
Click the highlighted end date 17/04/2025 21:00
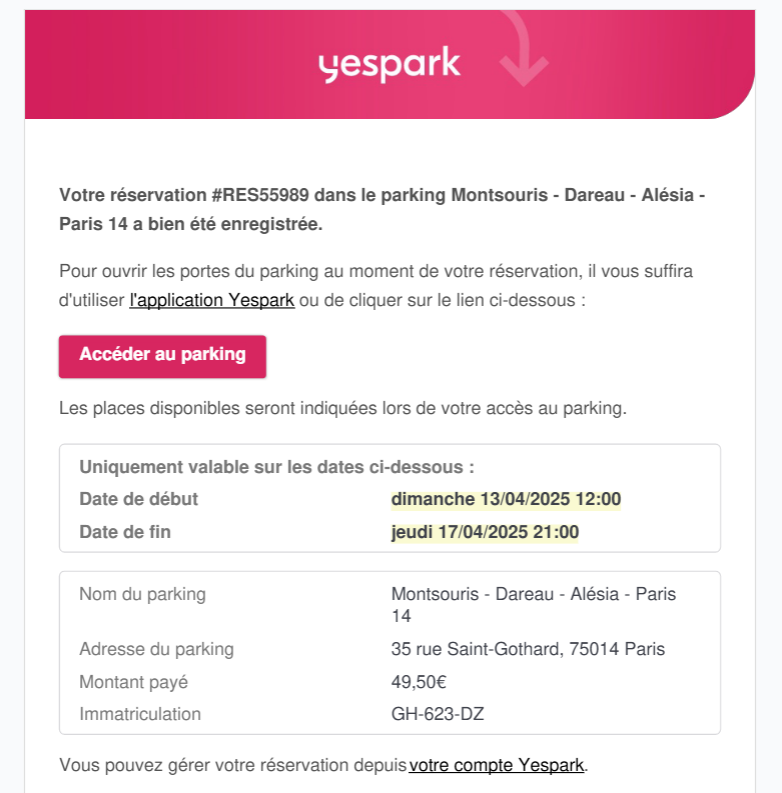click(485, 532)
